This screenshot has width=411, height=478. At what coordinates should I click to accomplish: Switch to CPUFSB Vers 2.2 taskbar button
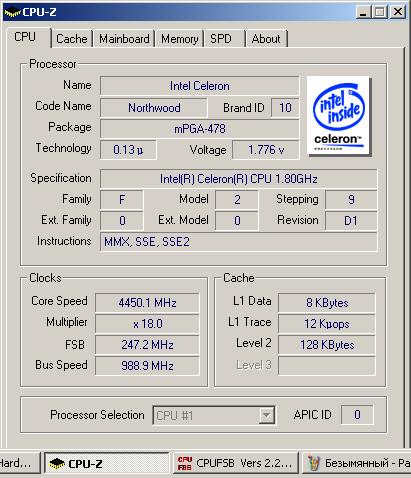235,463
